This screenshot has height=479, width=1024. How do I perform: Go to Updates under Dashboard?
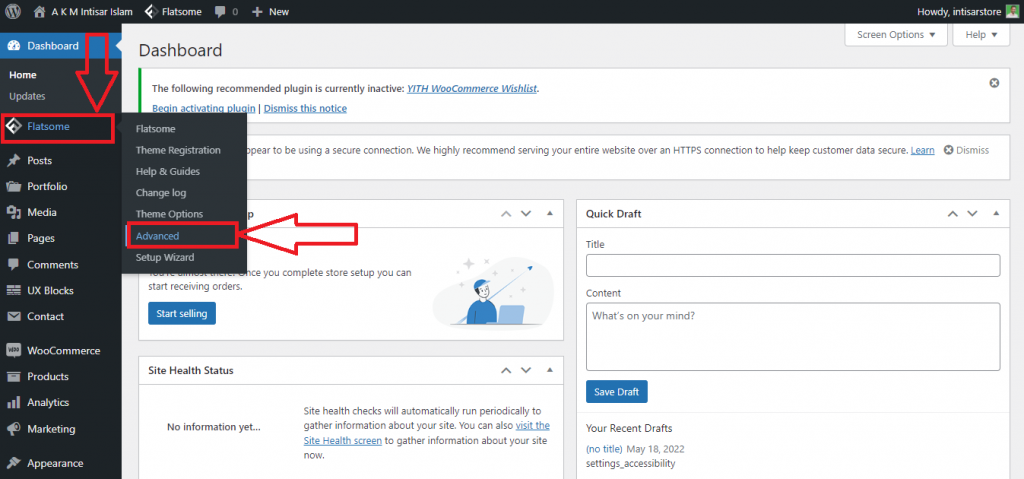click(27, 96)
